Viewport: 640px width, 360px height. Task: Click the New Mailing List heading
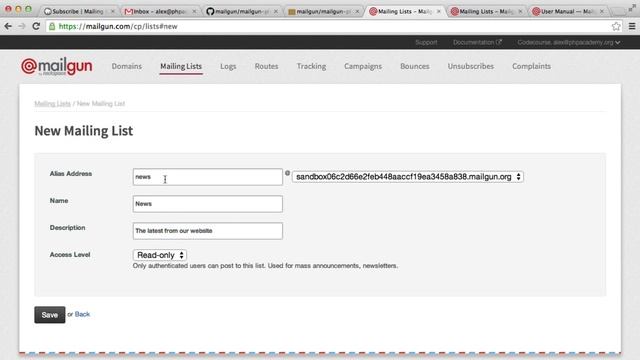84,131
